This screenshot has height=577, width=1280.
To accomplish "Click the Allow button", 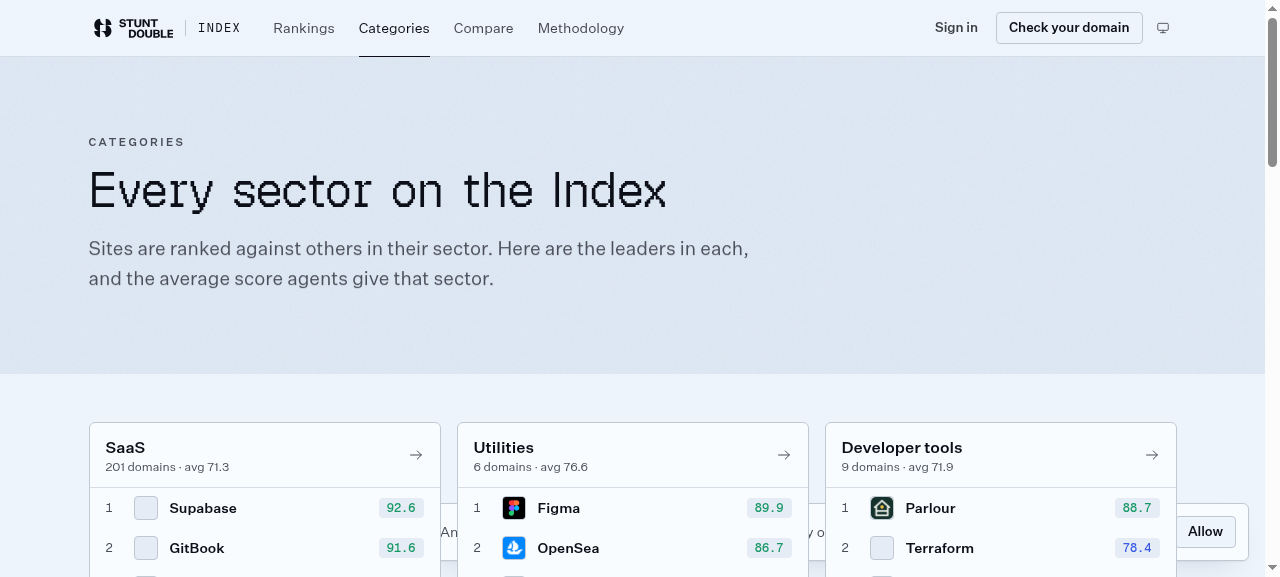I will click(x=1205, y=531).
